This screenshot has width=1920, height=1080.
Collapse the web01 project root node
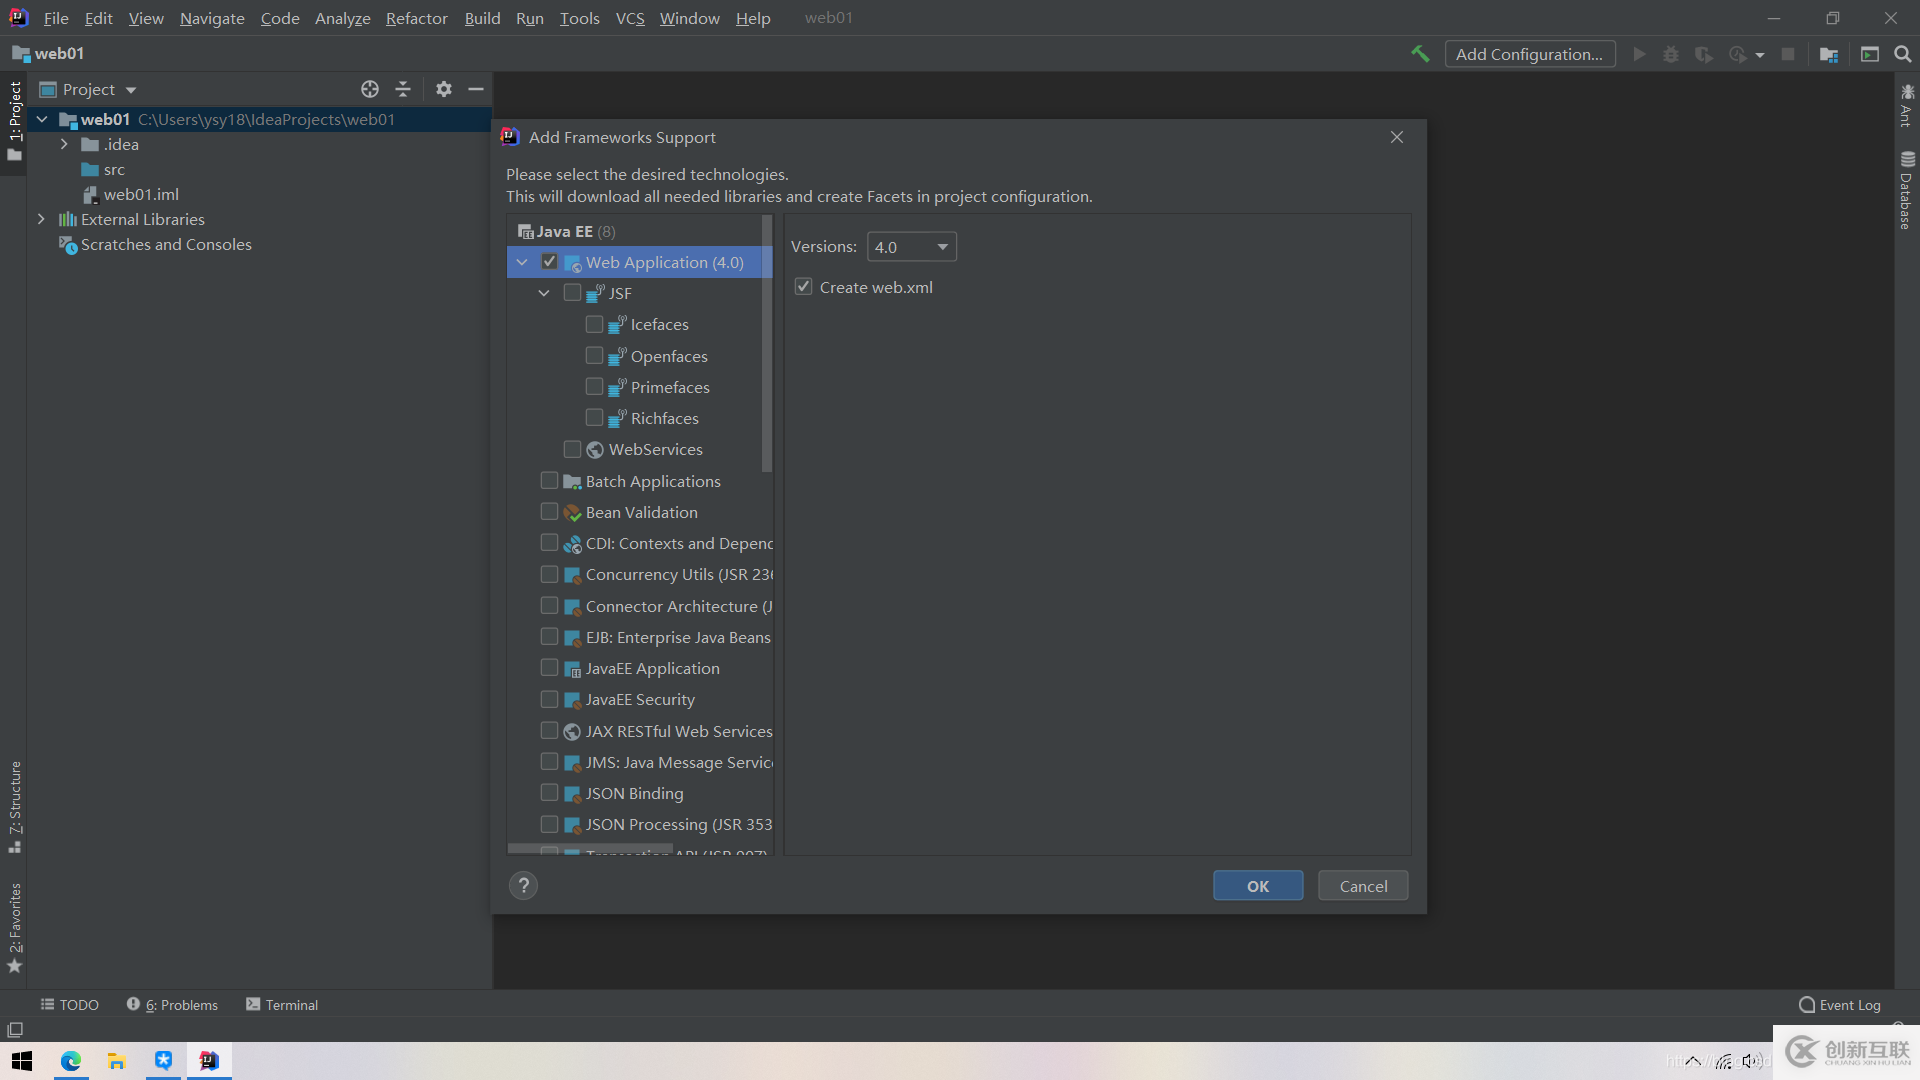coord(42,119)
